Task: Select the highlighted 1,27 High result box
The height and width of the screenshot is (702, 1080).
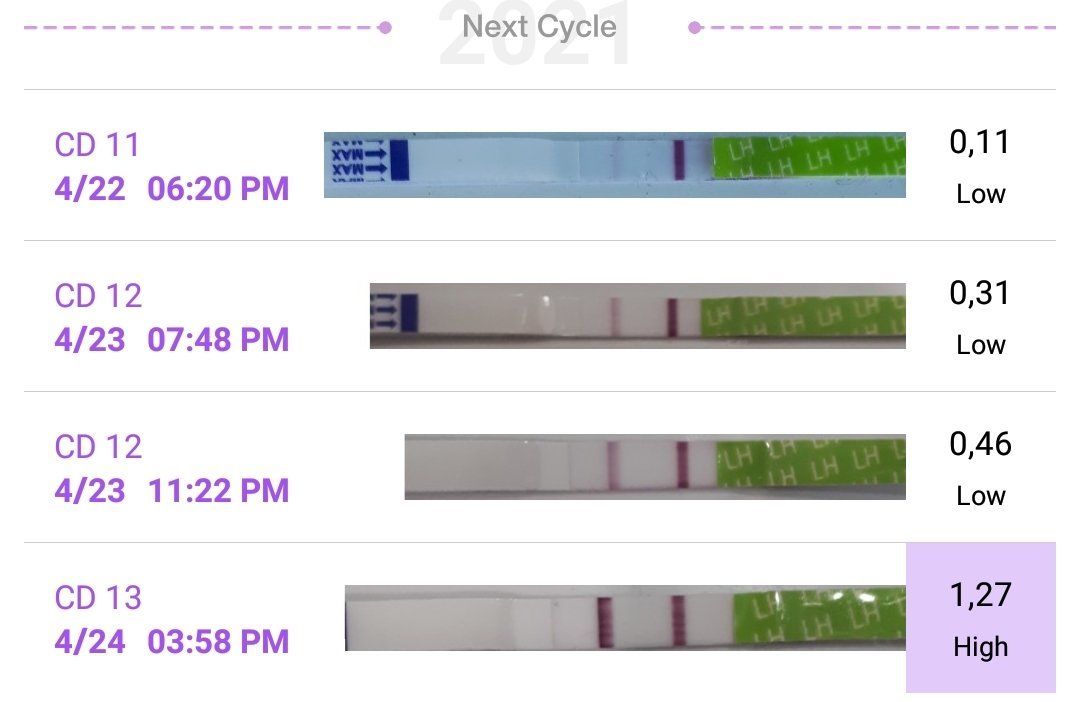Action: click(980, 617)
